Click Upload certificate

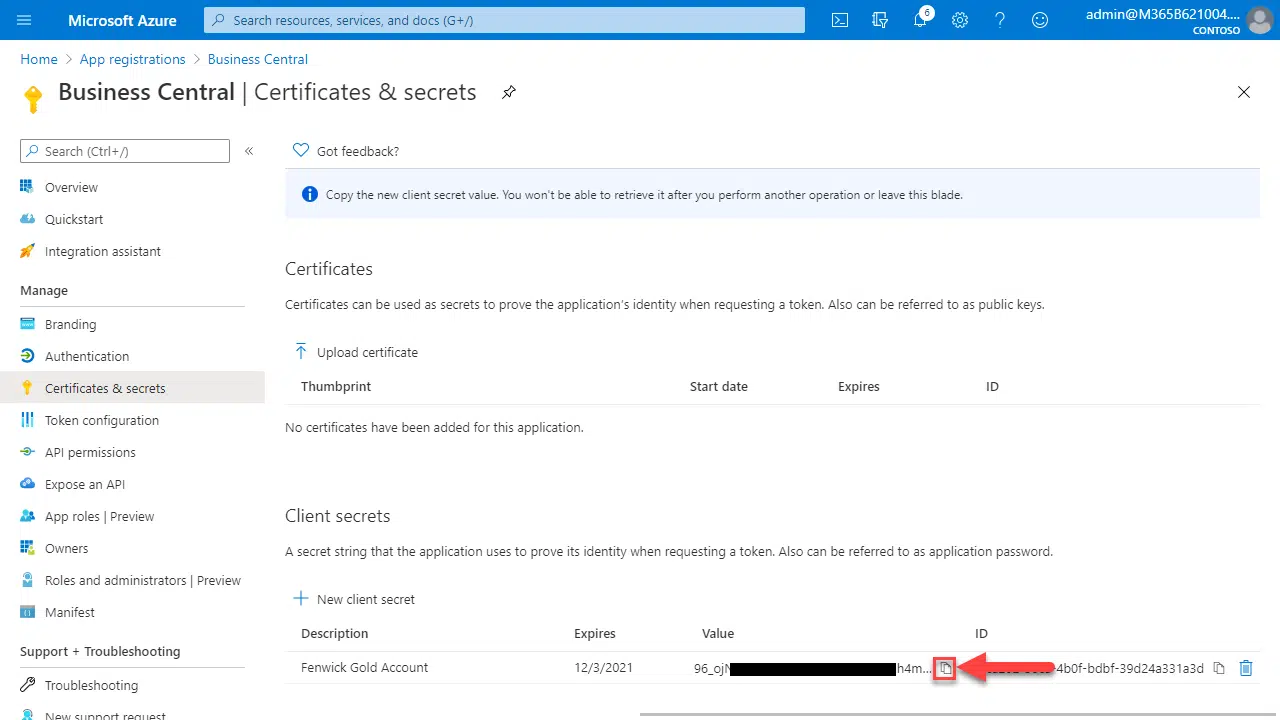coord(356,352)
